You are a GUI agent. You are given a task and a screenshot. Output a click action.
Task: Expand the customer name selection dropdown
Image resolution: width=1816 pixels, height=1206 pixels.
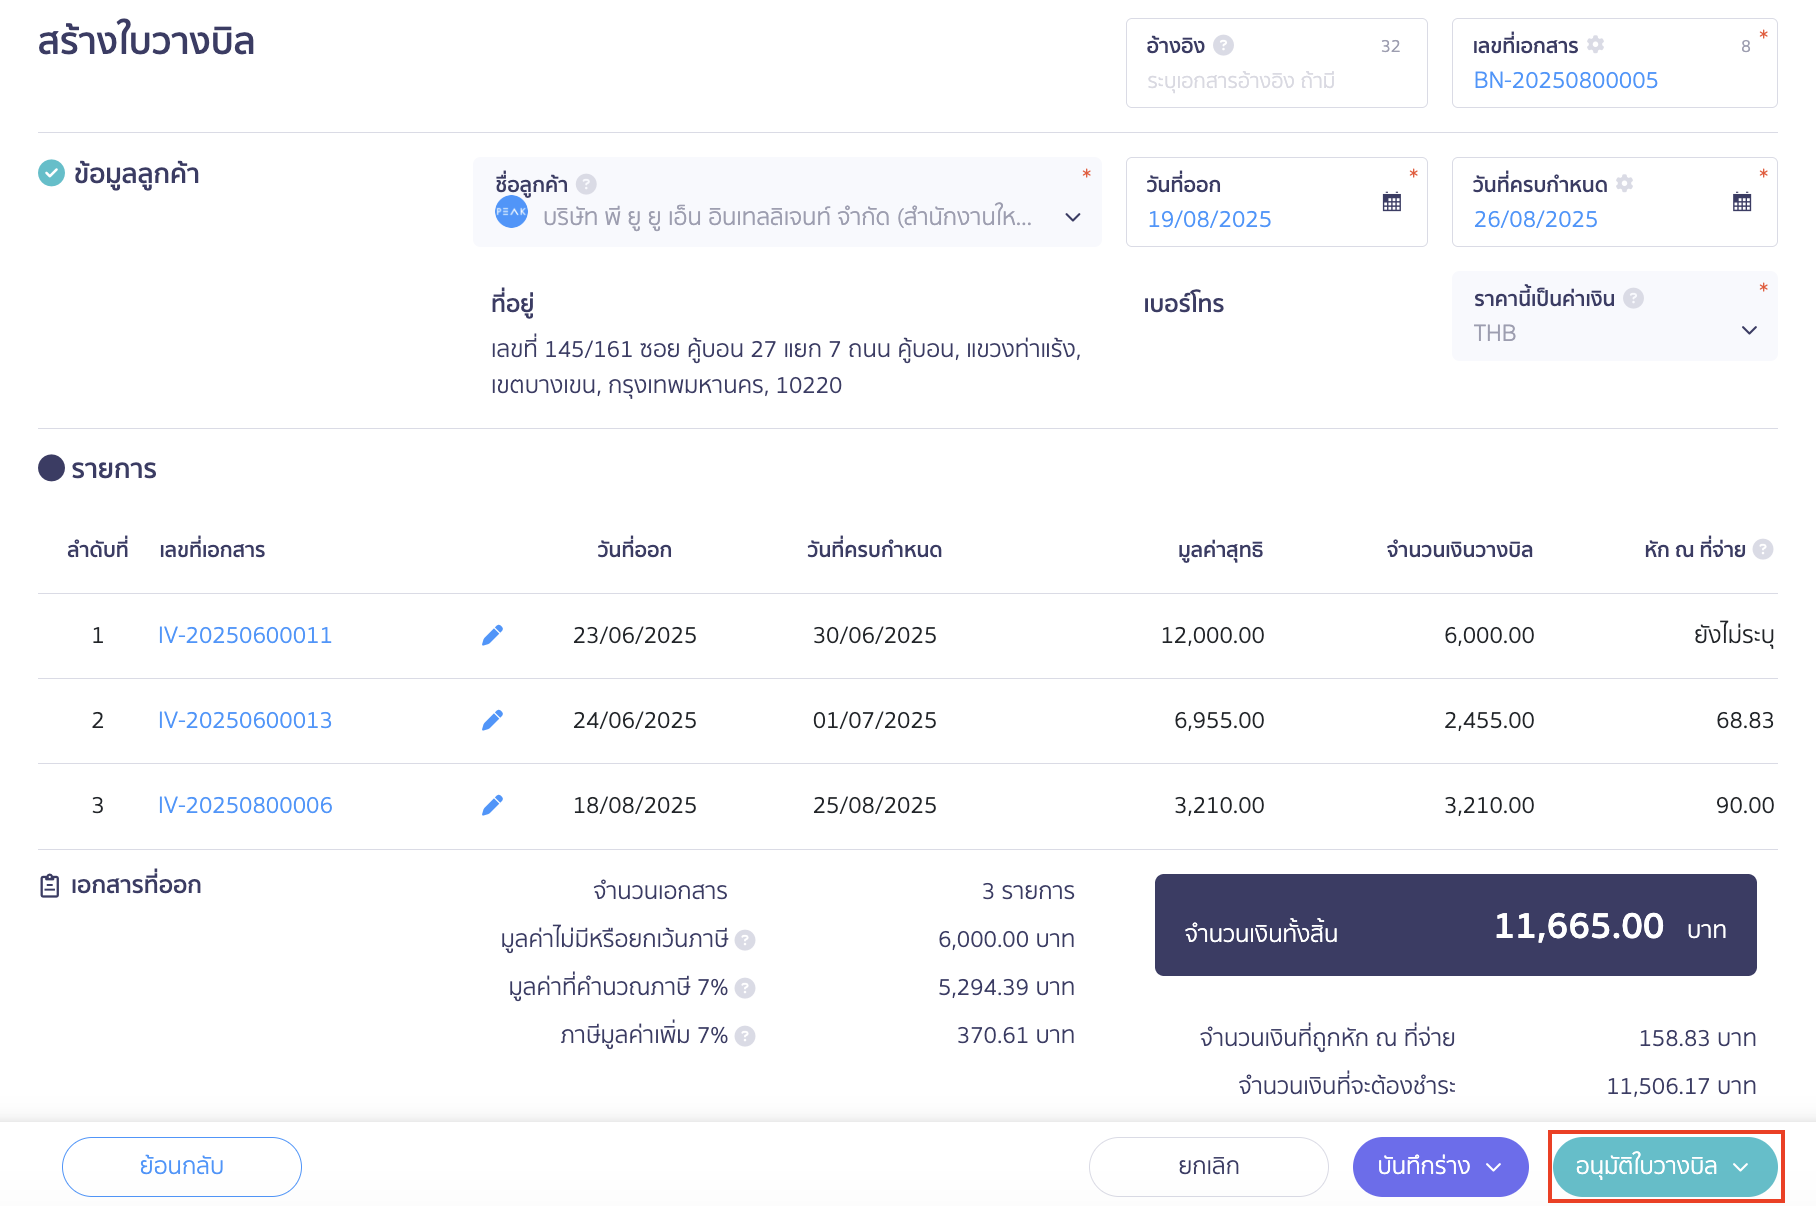(1071, 216)
